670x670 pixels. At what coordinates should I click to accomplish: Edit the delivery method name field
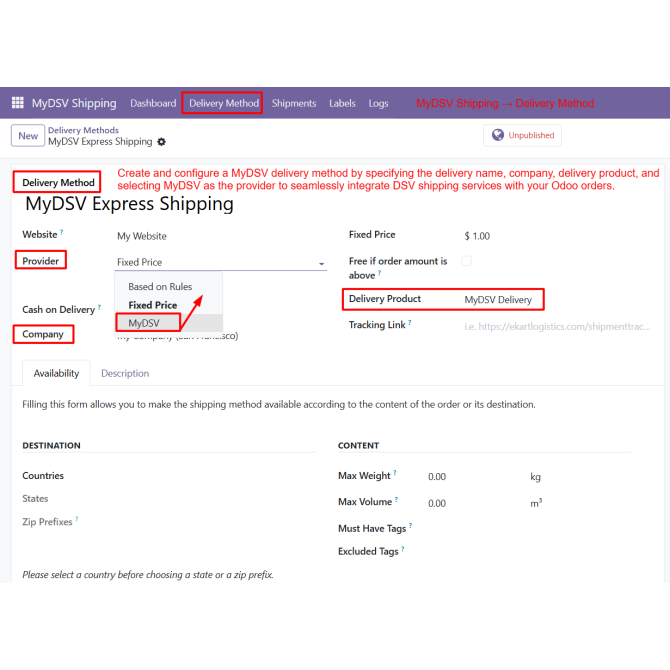129,203
